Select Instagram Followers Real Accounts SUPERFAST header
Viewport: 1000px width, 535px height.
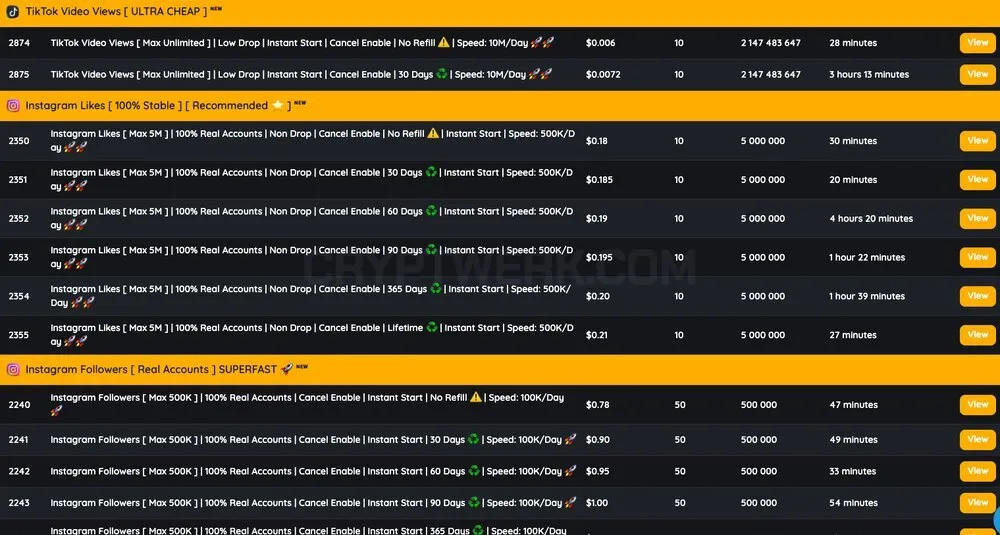(x=500, y=370)
